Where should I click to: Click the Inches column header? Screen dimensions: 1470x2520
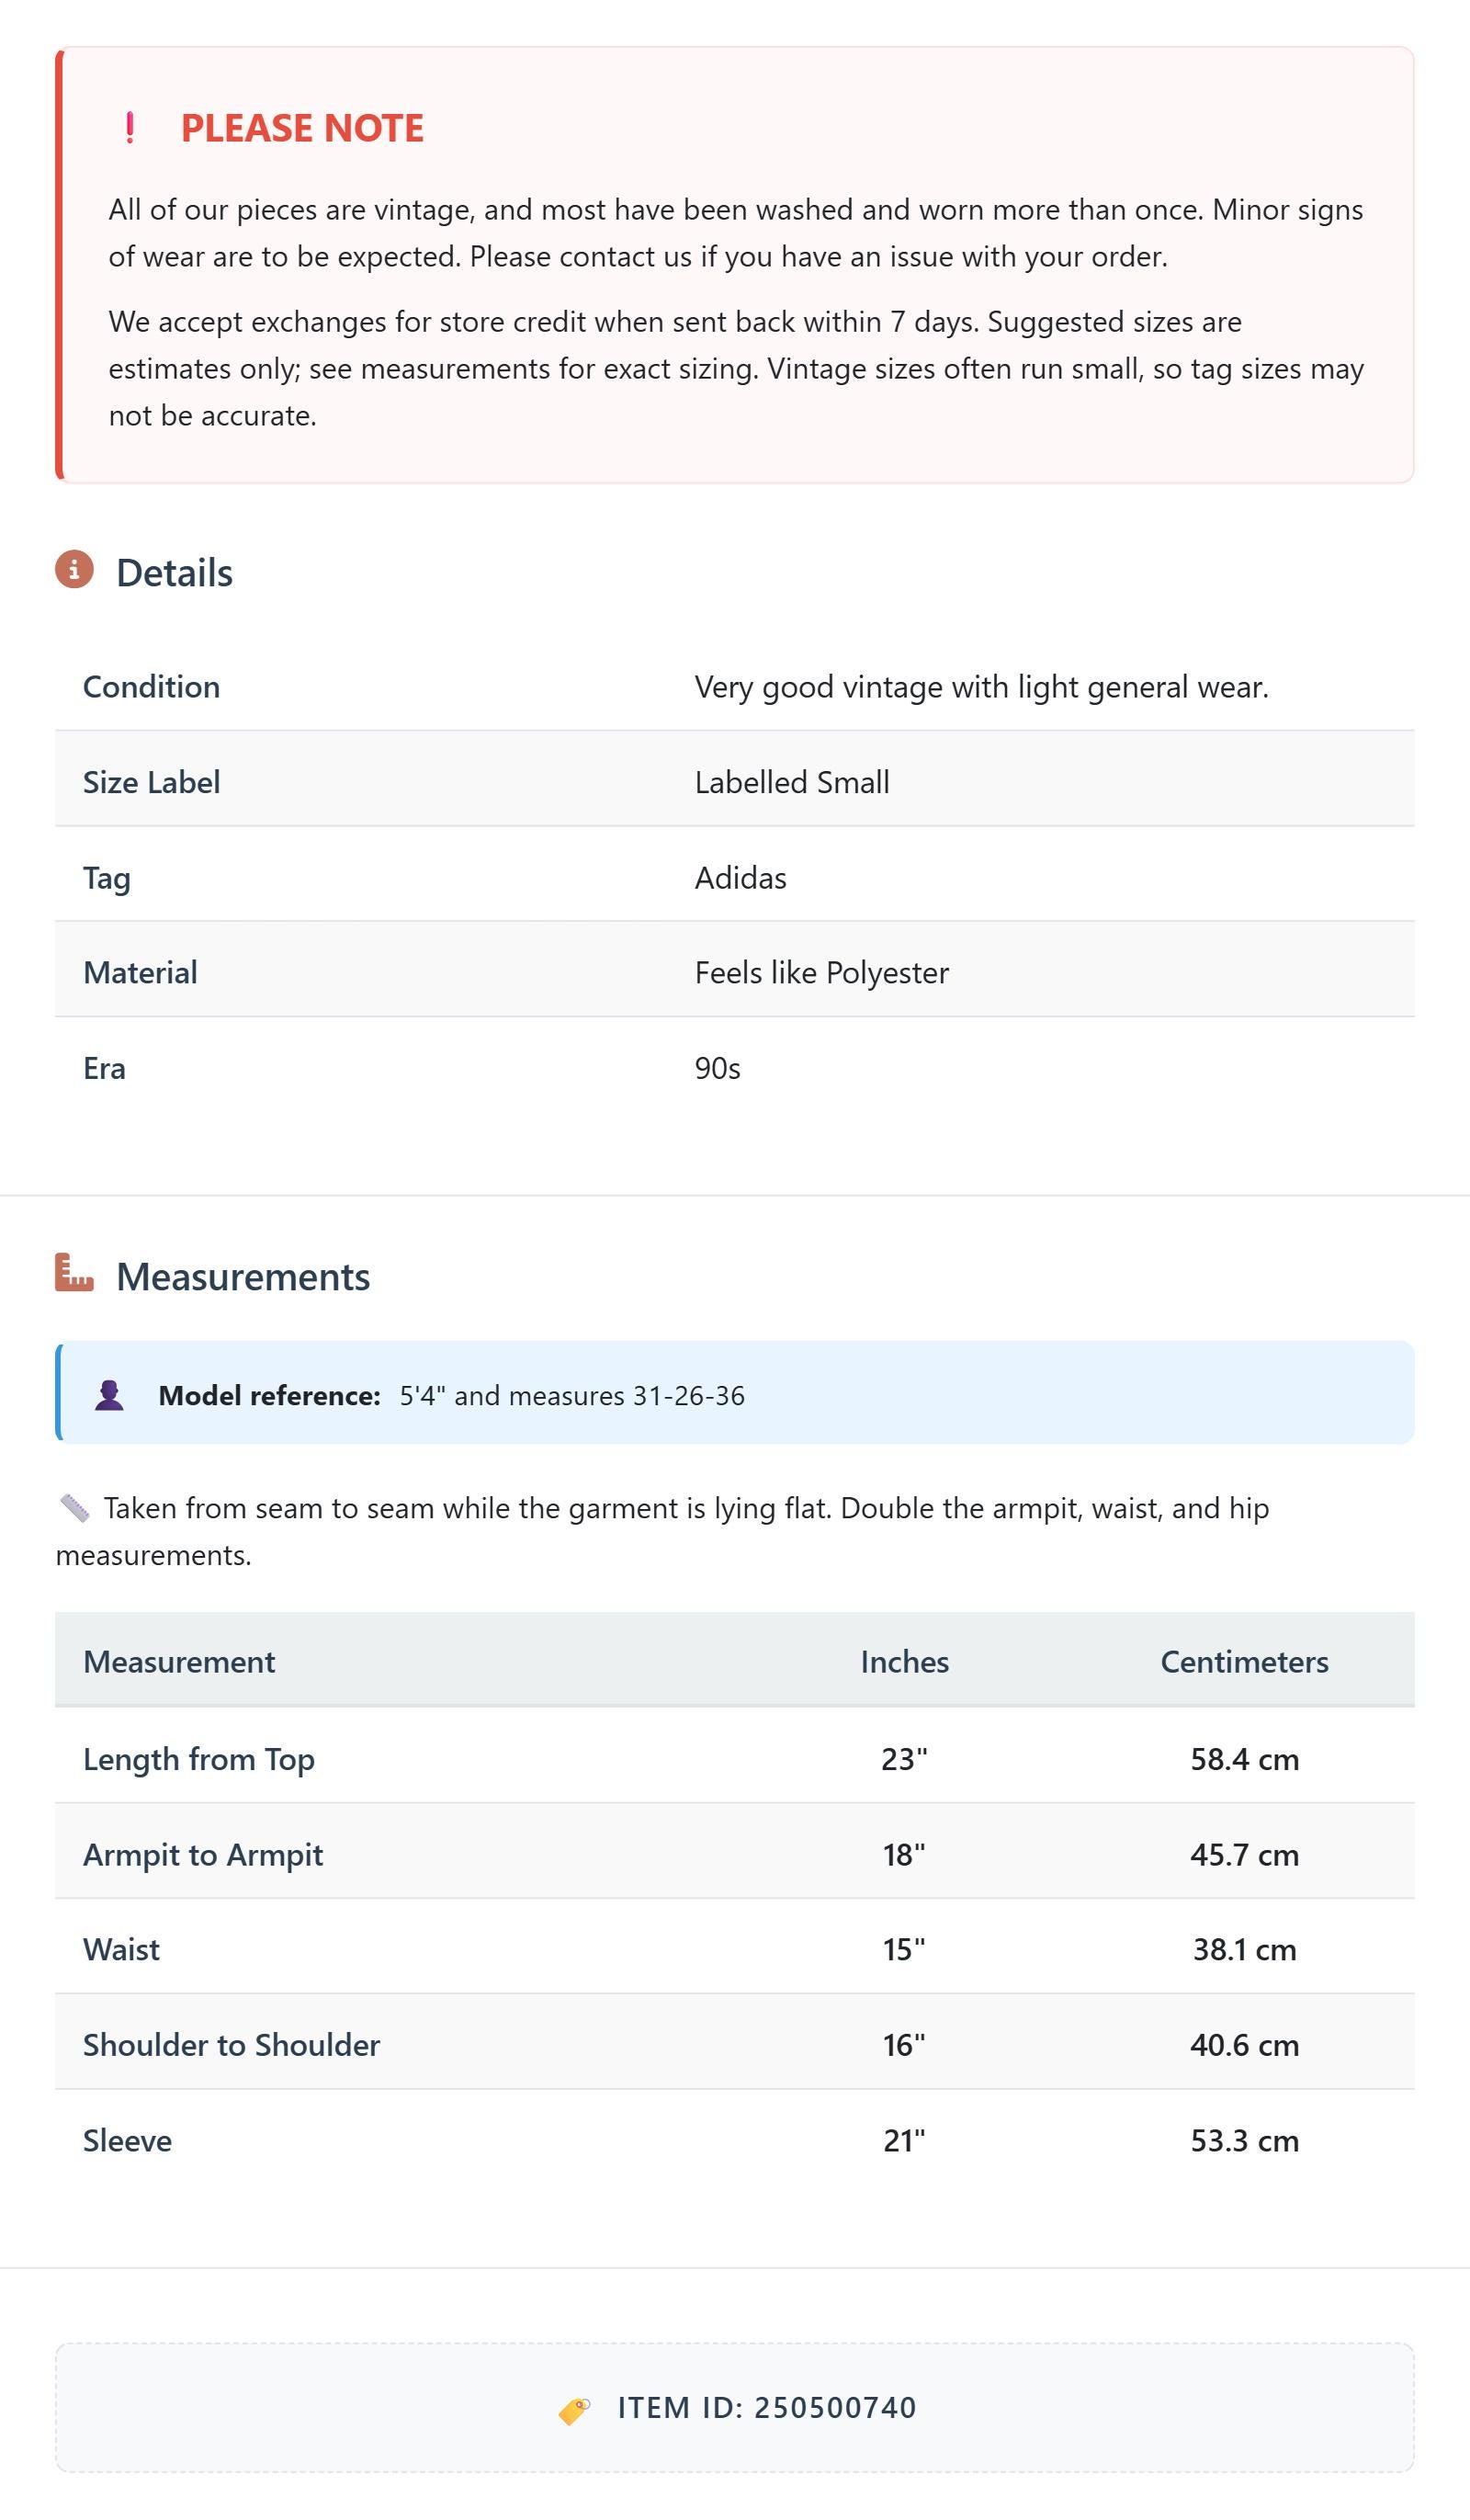pos(904,1662)
